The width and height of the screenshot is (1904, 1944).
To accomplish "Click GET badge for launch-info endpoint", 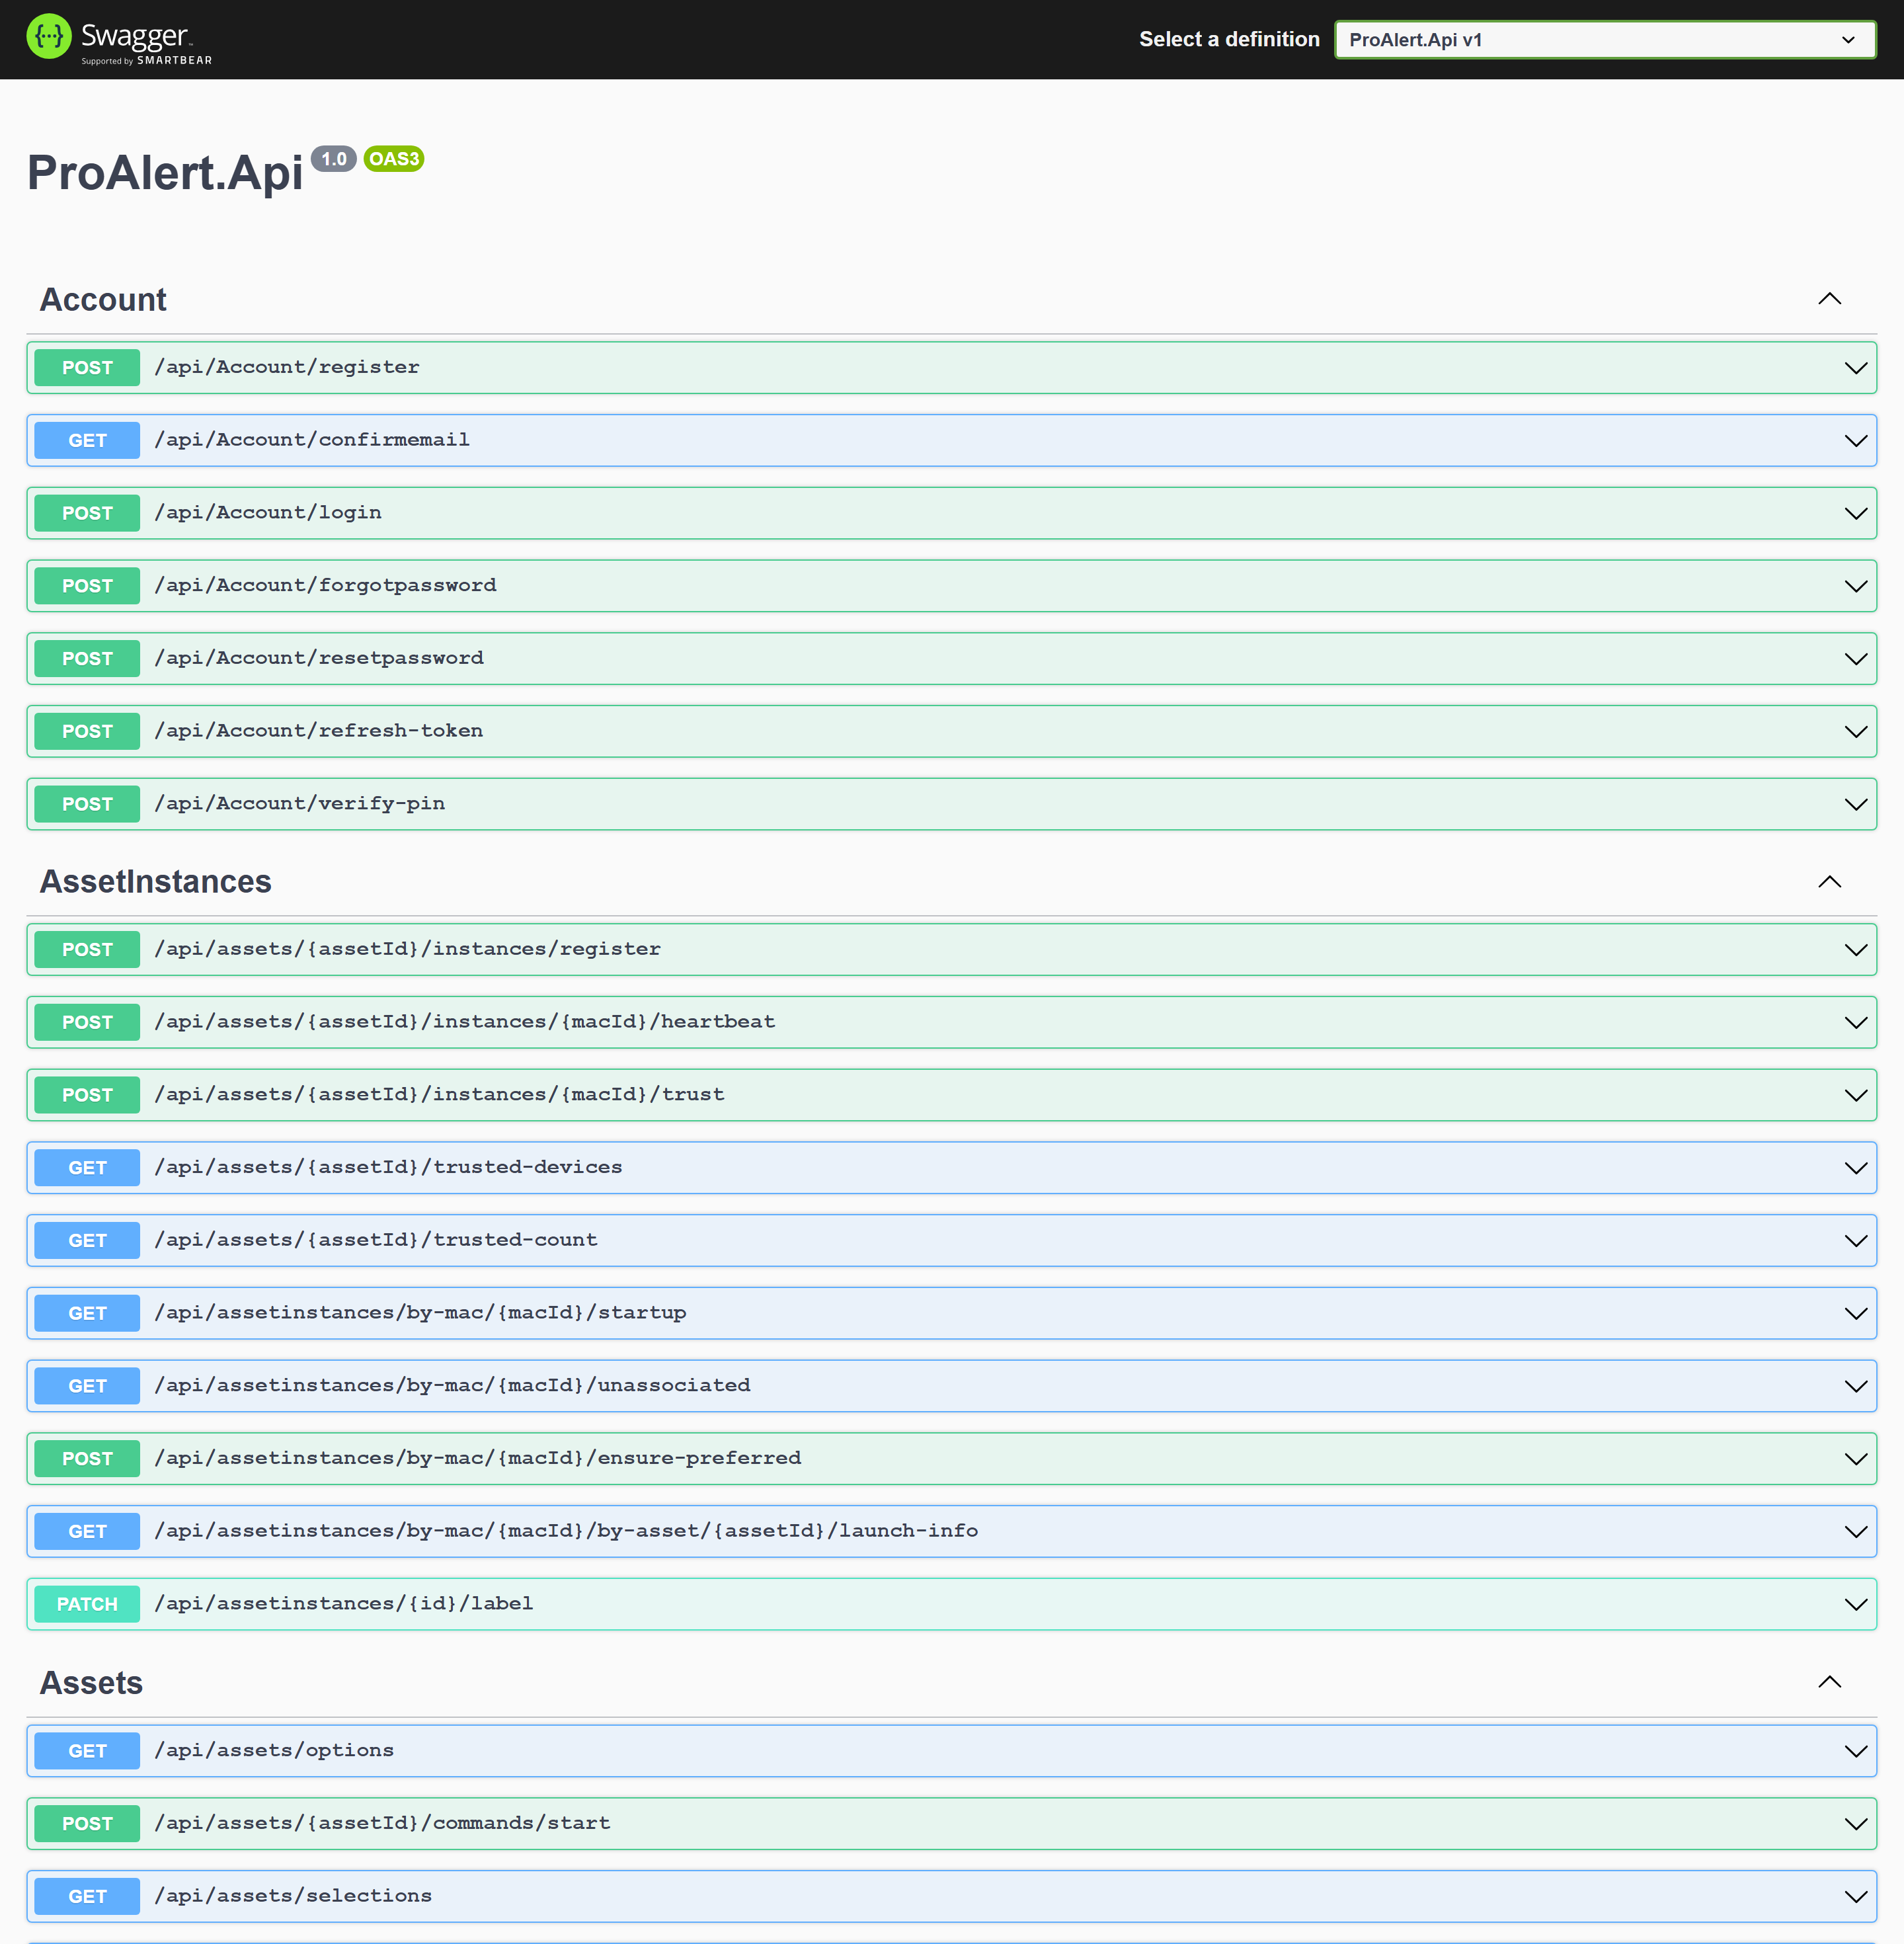I will [x=87, y=1532].
